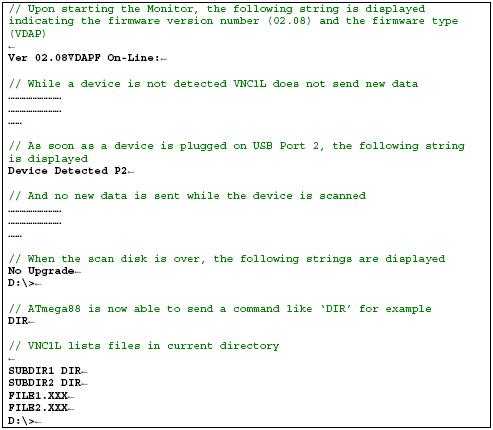Click the first 'D:\>' prompt line
Screen dimensions: 493x430
pyautogui.click(x=21, y=283)
